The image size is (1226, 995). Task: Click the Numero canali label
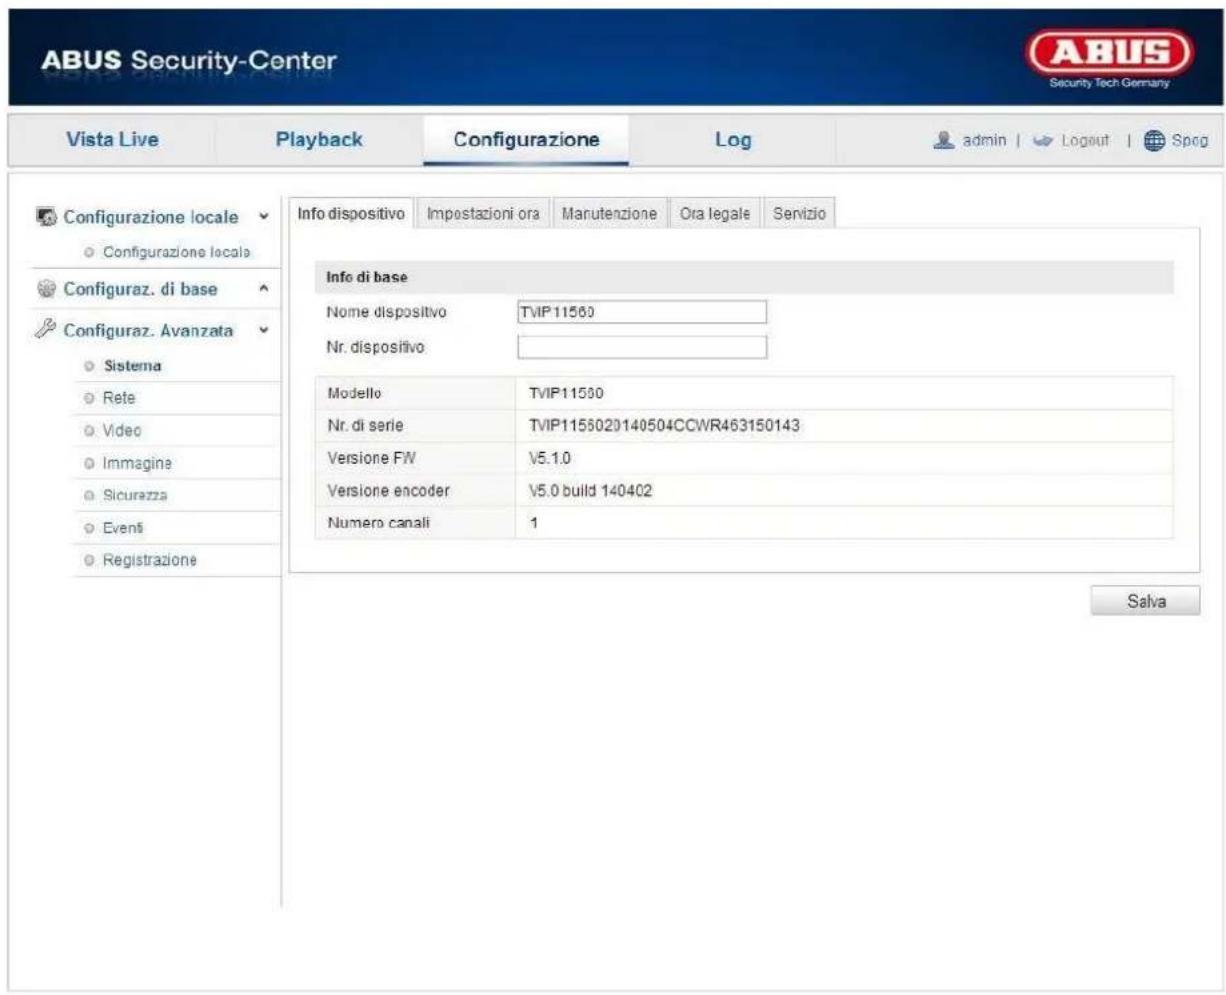(378, 523)
